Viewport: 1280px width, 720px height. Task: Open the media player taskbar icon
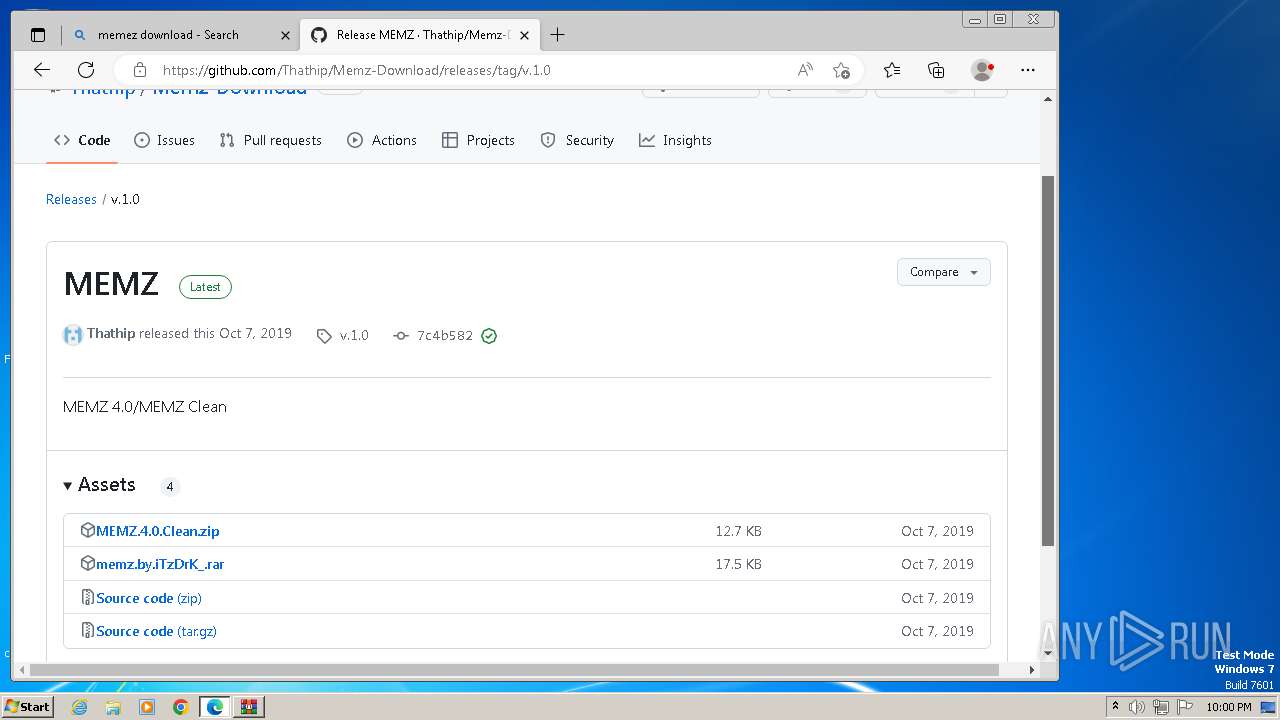pyautogui.click(x=147, y=707)
